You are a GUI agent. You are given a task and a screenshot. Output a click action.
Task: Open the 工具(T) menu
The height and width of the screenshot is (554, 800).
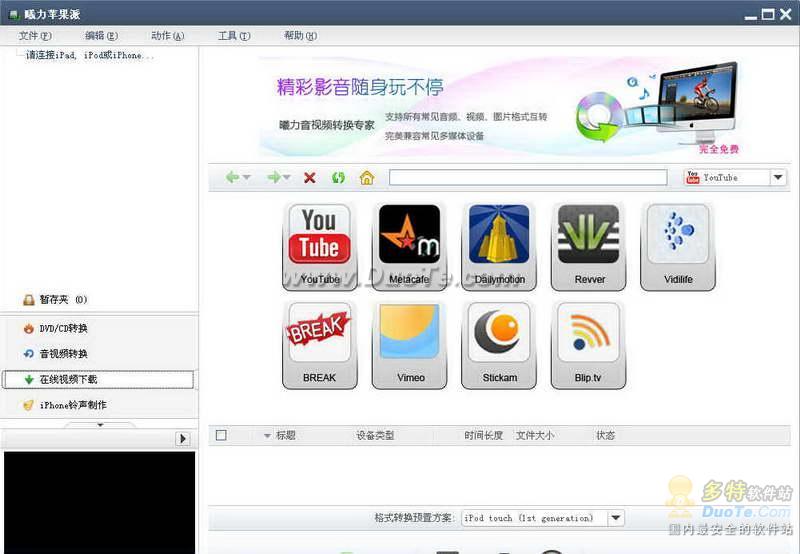coord(234,36)
